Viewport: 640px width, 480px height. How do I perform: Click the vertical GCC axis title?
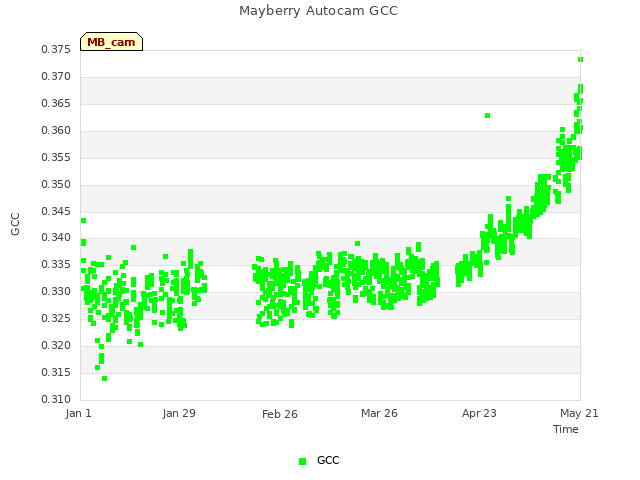pyautogui.click(x=15, y=224)
